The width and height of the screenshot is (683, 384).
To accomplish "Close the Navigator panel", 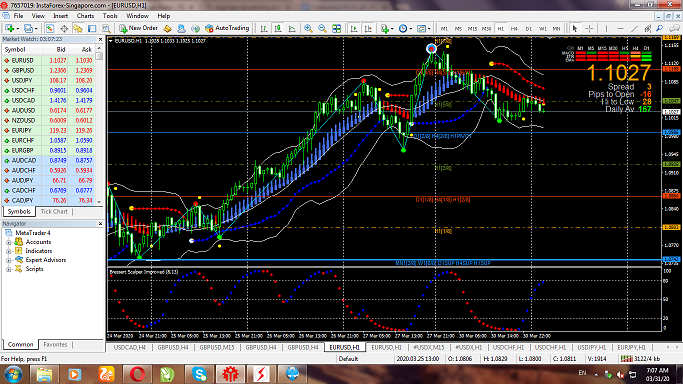I will pos(100,224).
